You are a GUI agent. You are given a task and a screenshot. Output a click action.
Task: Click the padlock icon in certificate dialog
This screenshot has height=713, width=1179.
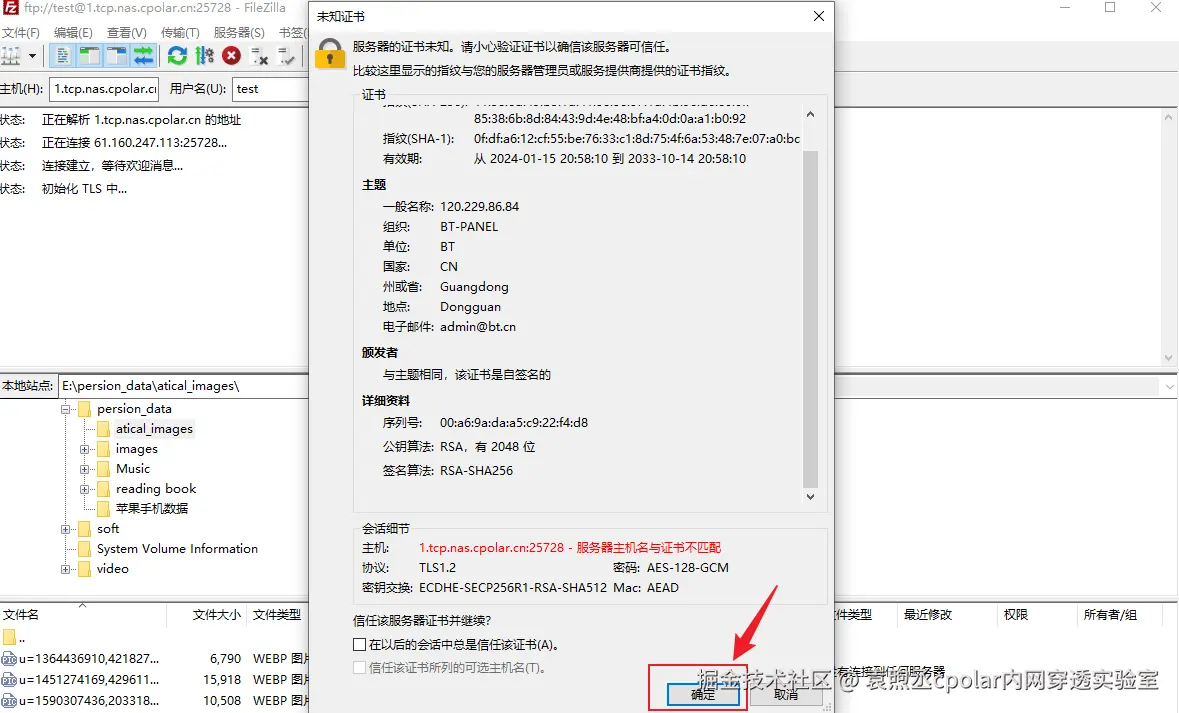click(329, 54)
